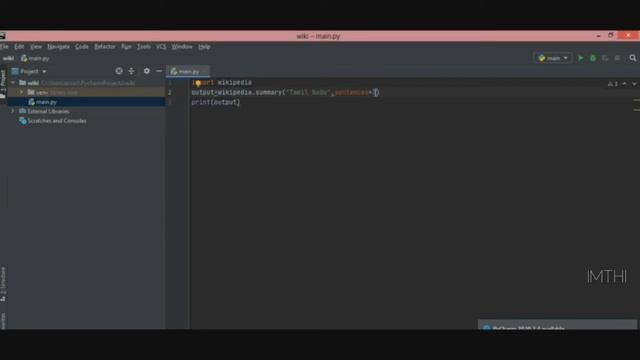Click the PyCharm update available notification
The image size is (640, 360).
click(557, 325)
